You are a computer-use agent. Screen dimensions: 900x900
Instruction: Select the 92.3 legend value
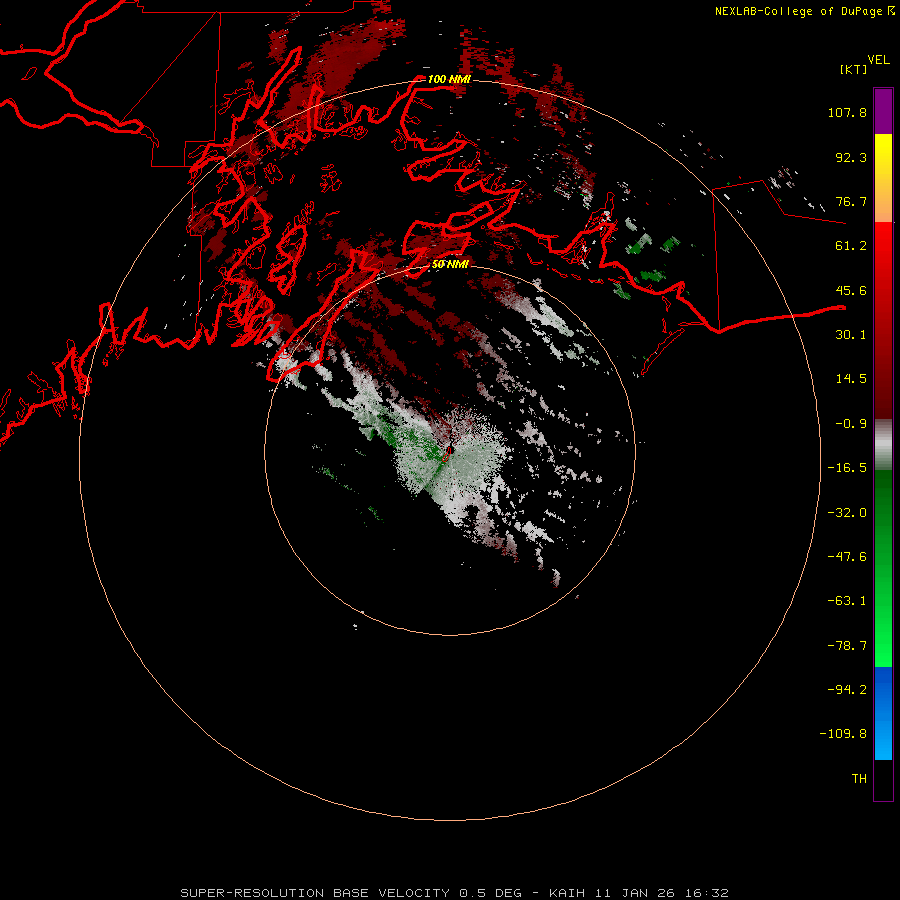pyautogui.click(x=851, y=157)
